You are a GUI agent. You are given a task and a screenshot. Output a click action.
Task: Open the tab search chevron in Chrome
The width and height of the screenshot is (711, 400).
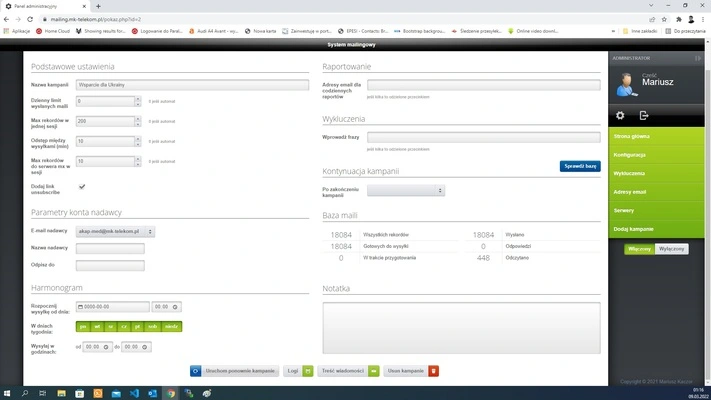tap(651, 5)
